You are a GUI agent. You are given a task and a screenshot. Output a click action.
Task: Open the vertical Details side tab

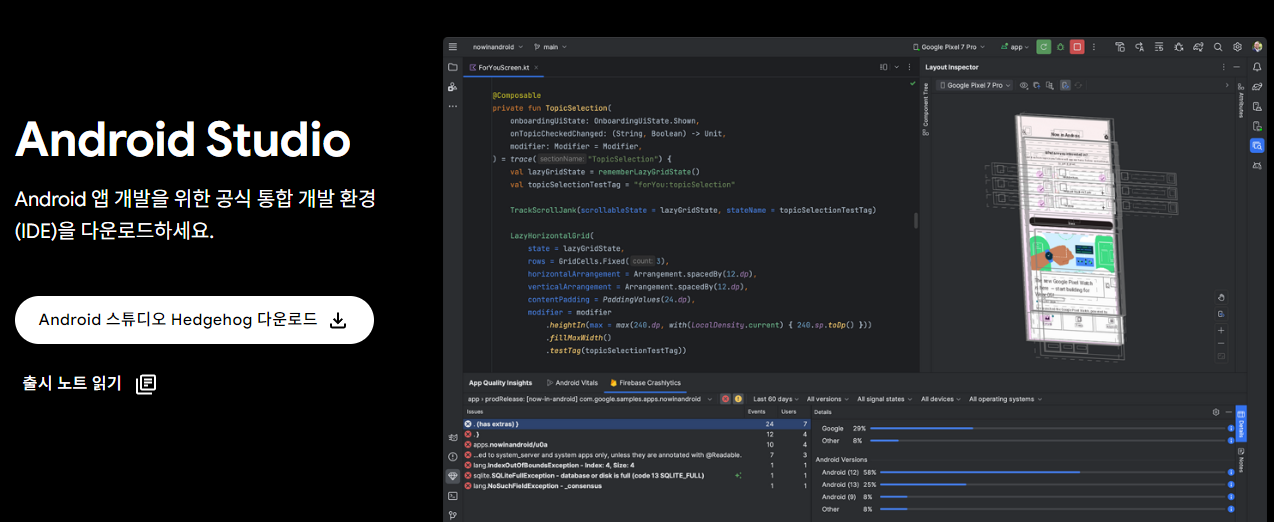1241,423
